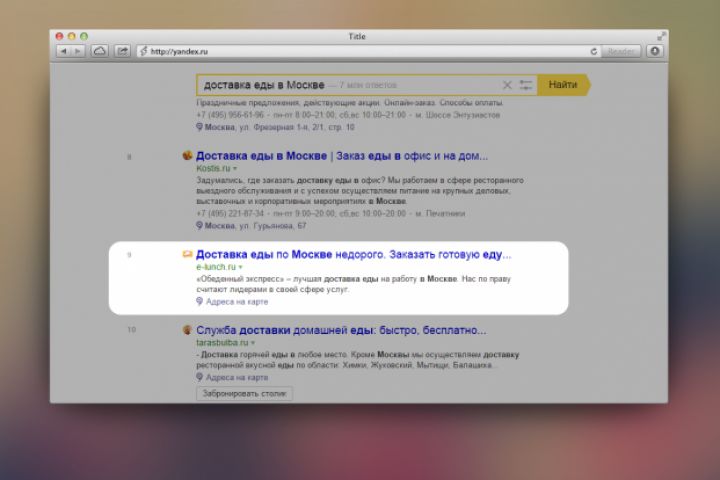720x480 pixels.
Task: Open advanced search settings sliders icon
Action: 526,85
